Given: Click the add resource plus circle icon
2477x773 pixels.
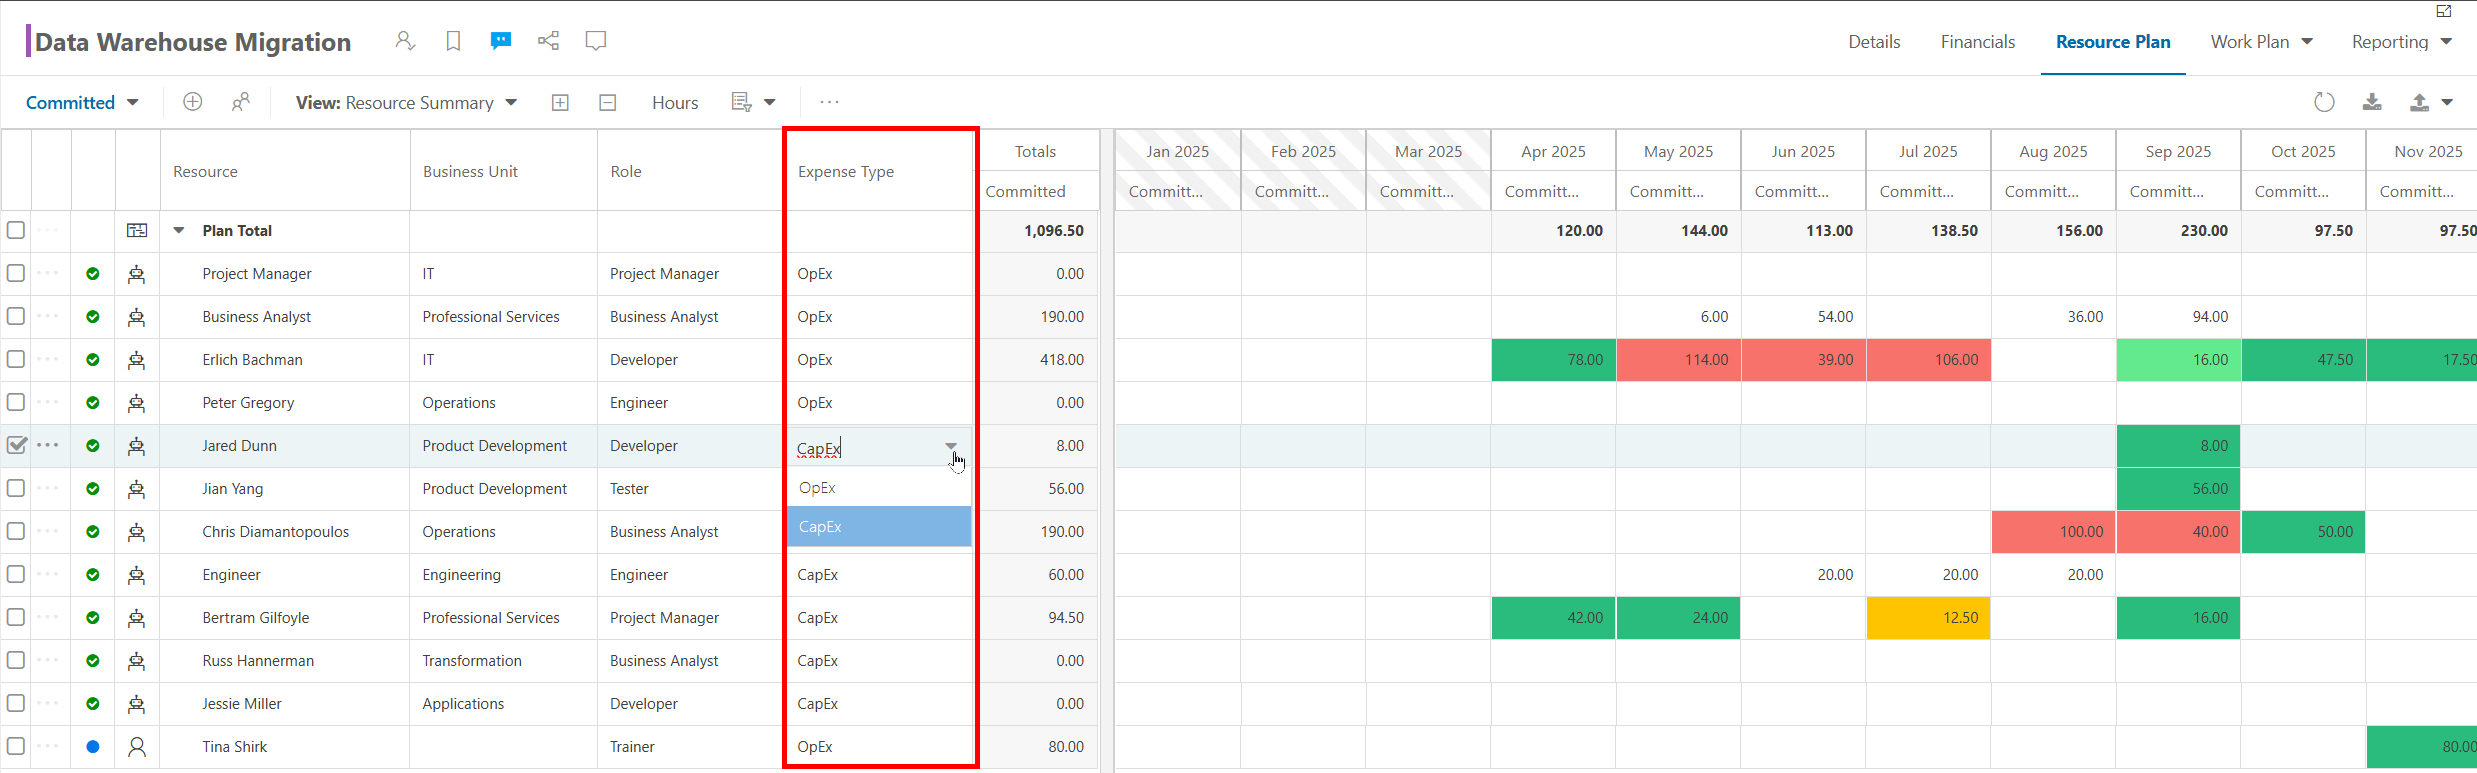Looking at the screenshot, I should (193, 102).
